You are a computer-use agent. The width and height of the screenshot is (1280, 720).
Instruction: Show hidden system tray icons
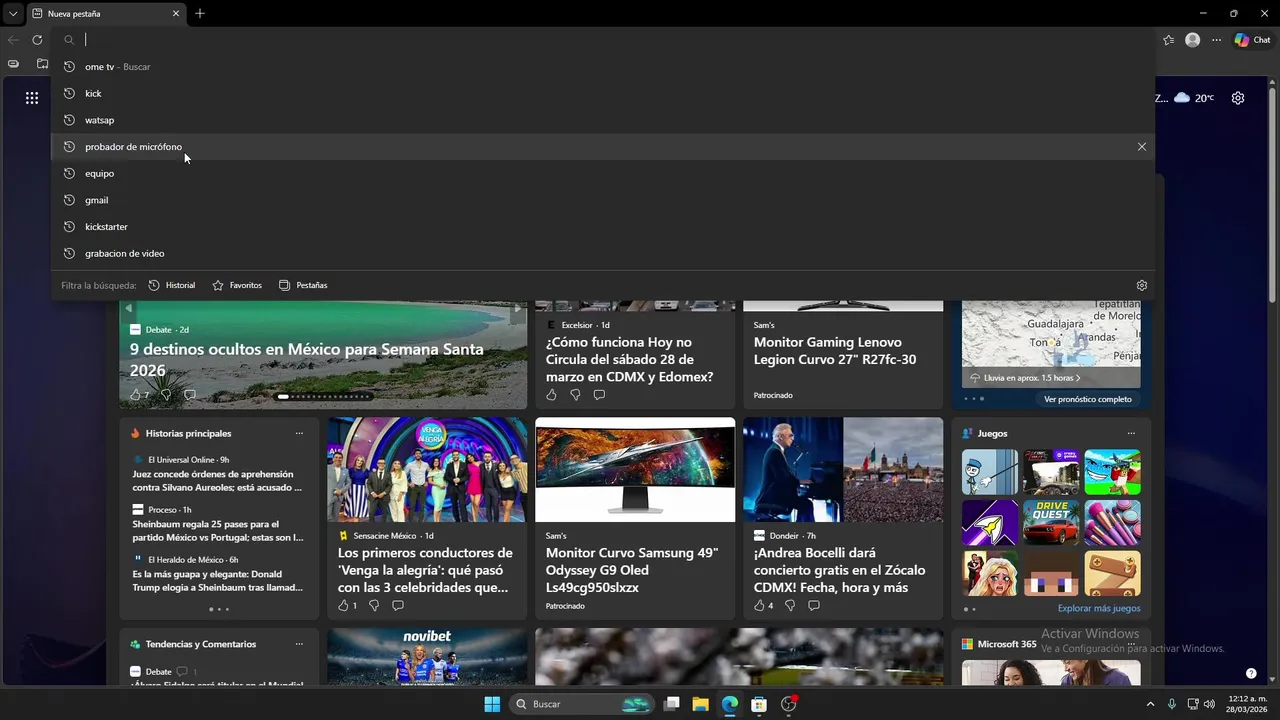(1150, 704)
